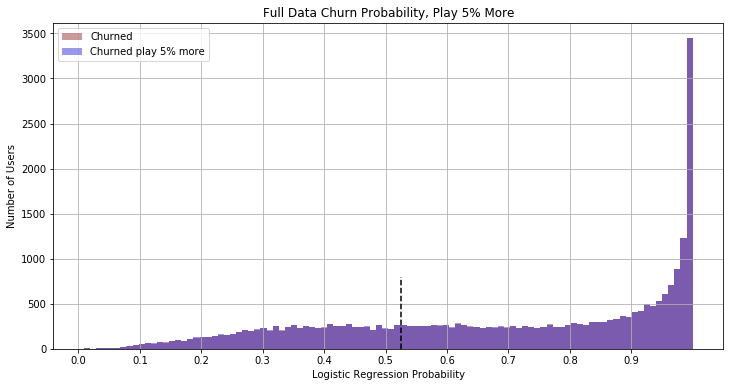Click the x-axis tick label 0.2
This screenshot has width=730, height=387.
[x=201, y=360]
